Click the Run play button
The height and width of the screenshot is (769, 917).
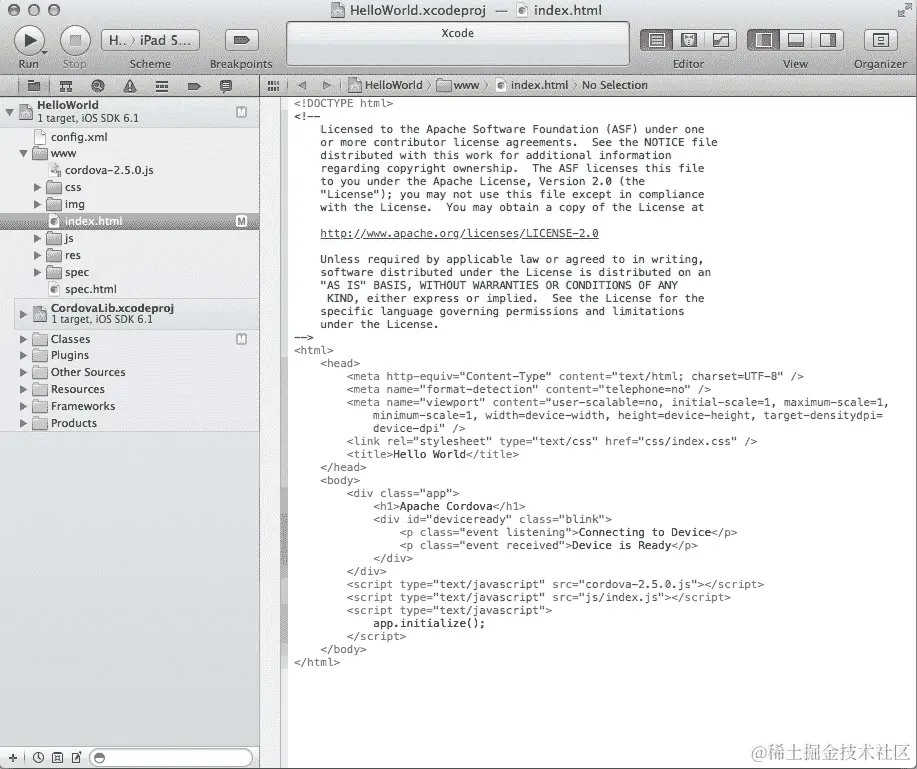(29, 40)
